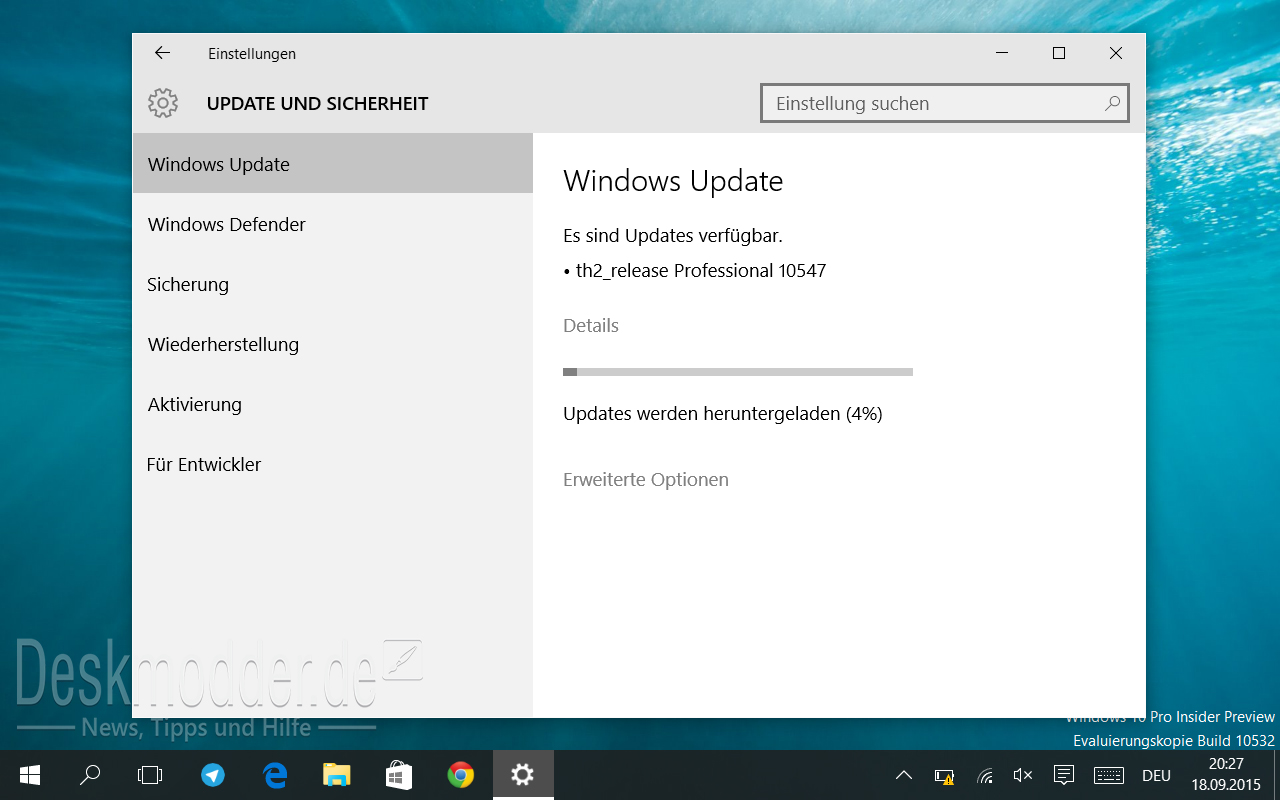Click the DEU input language indicator
1280x800 pixels.
(x=1156, y=775)
